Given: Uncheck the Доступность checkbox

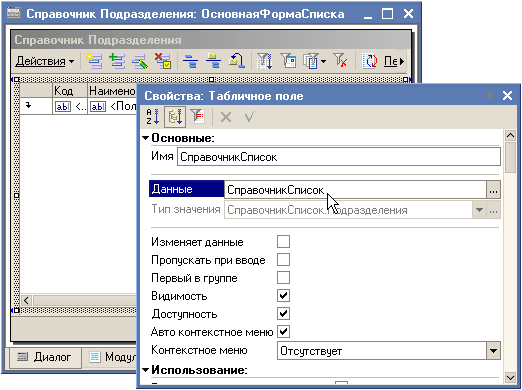Looking at the screenshot, I should 283,314.
